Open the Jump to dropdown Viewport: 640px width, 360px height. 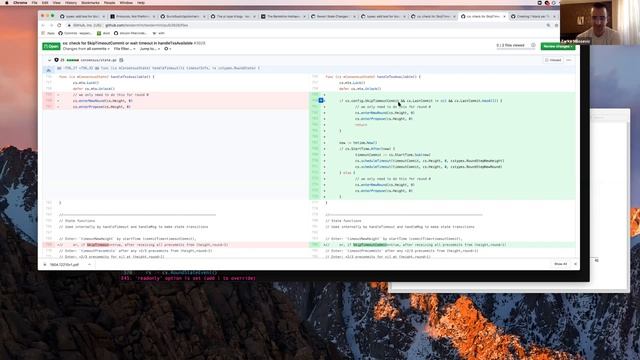(149, 49)
